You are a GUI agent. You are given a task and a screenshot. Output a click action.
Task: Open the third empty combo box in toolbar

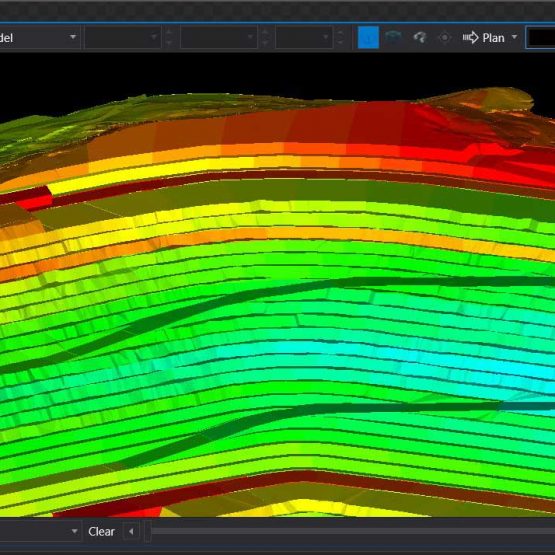(x=219, y=37)
